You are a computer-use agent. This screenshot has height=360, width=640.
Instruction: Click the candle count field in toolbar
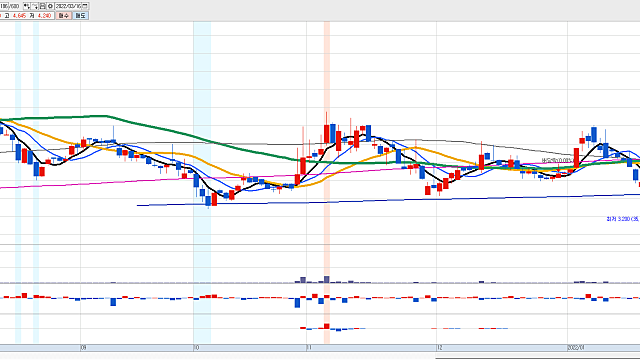10,6
